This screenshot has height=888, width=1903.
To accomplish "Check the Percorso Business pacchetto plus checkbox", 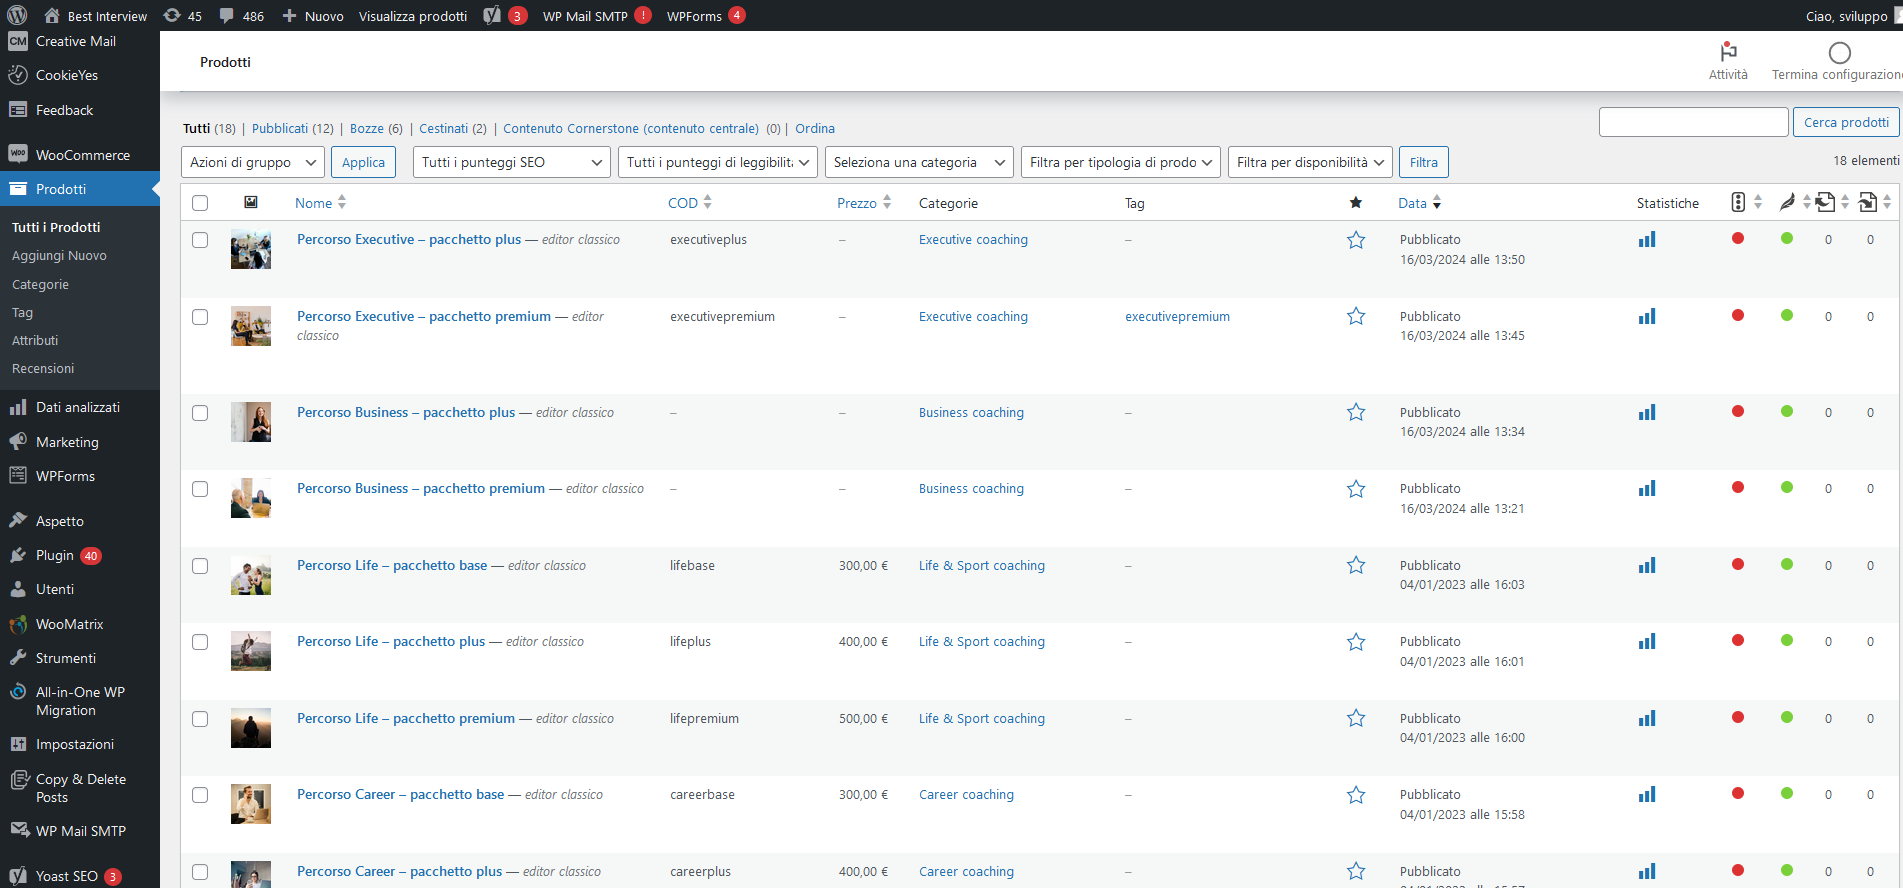I will point(200,413).
